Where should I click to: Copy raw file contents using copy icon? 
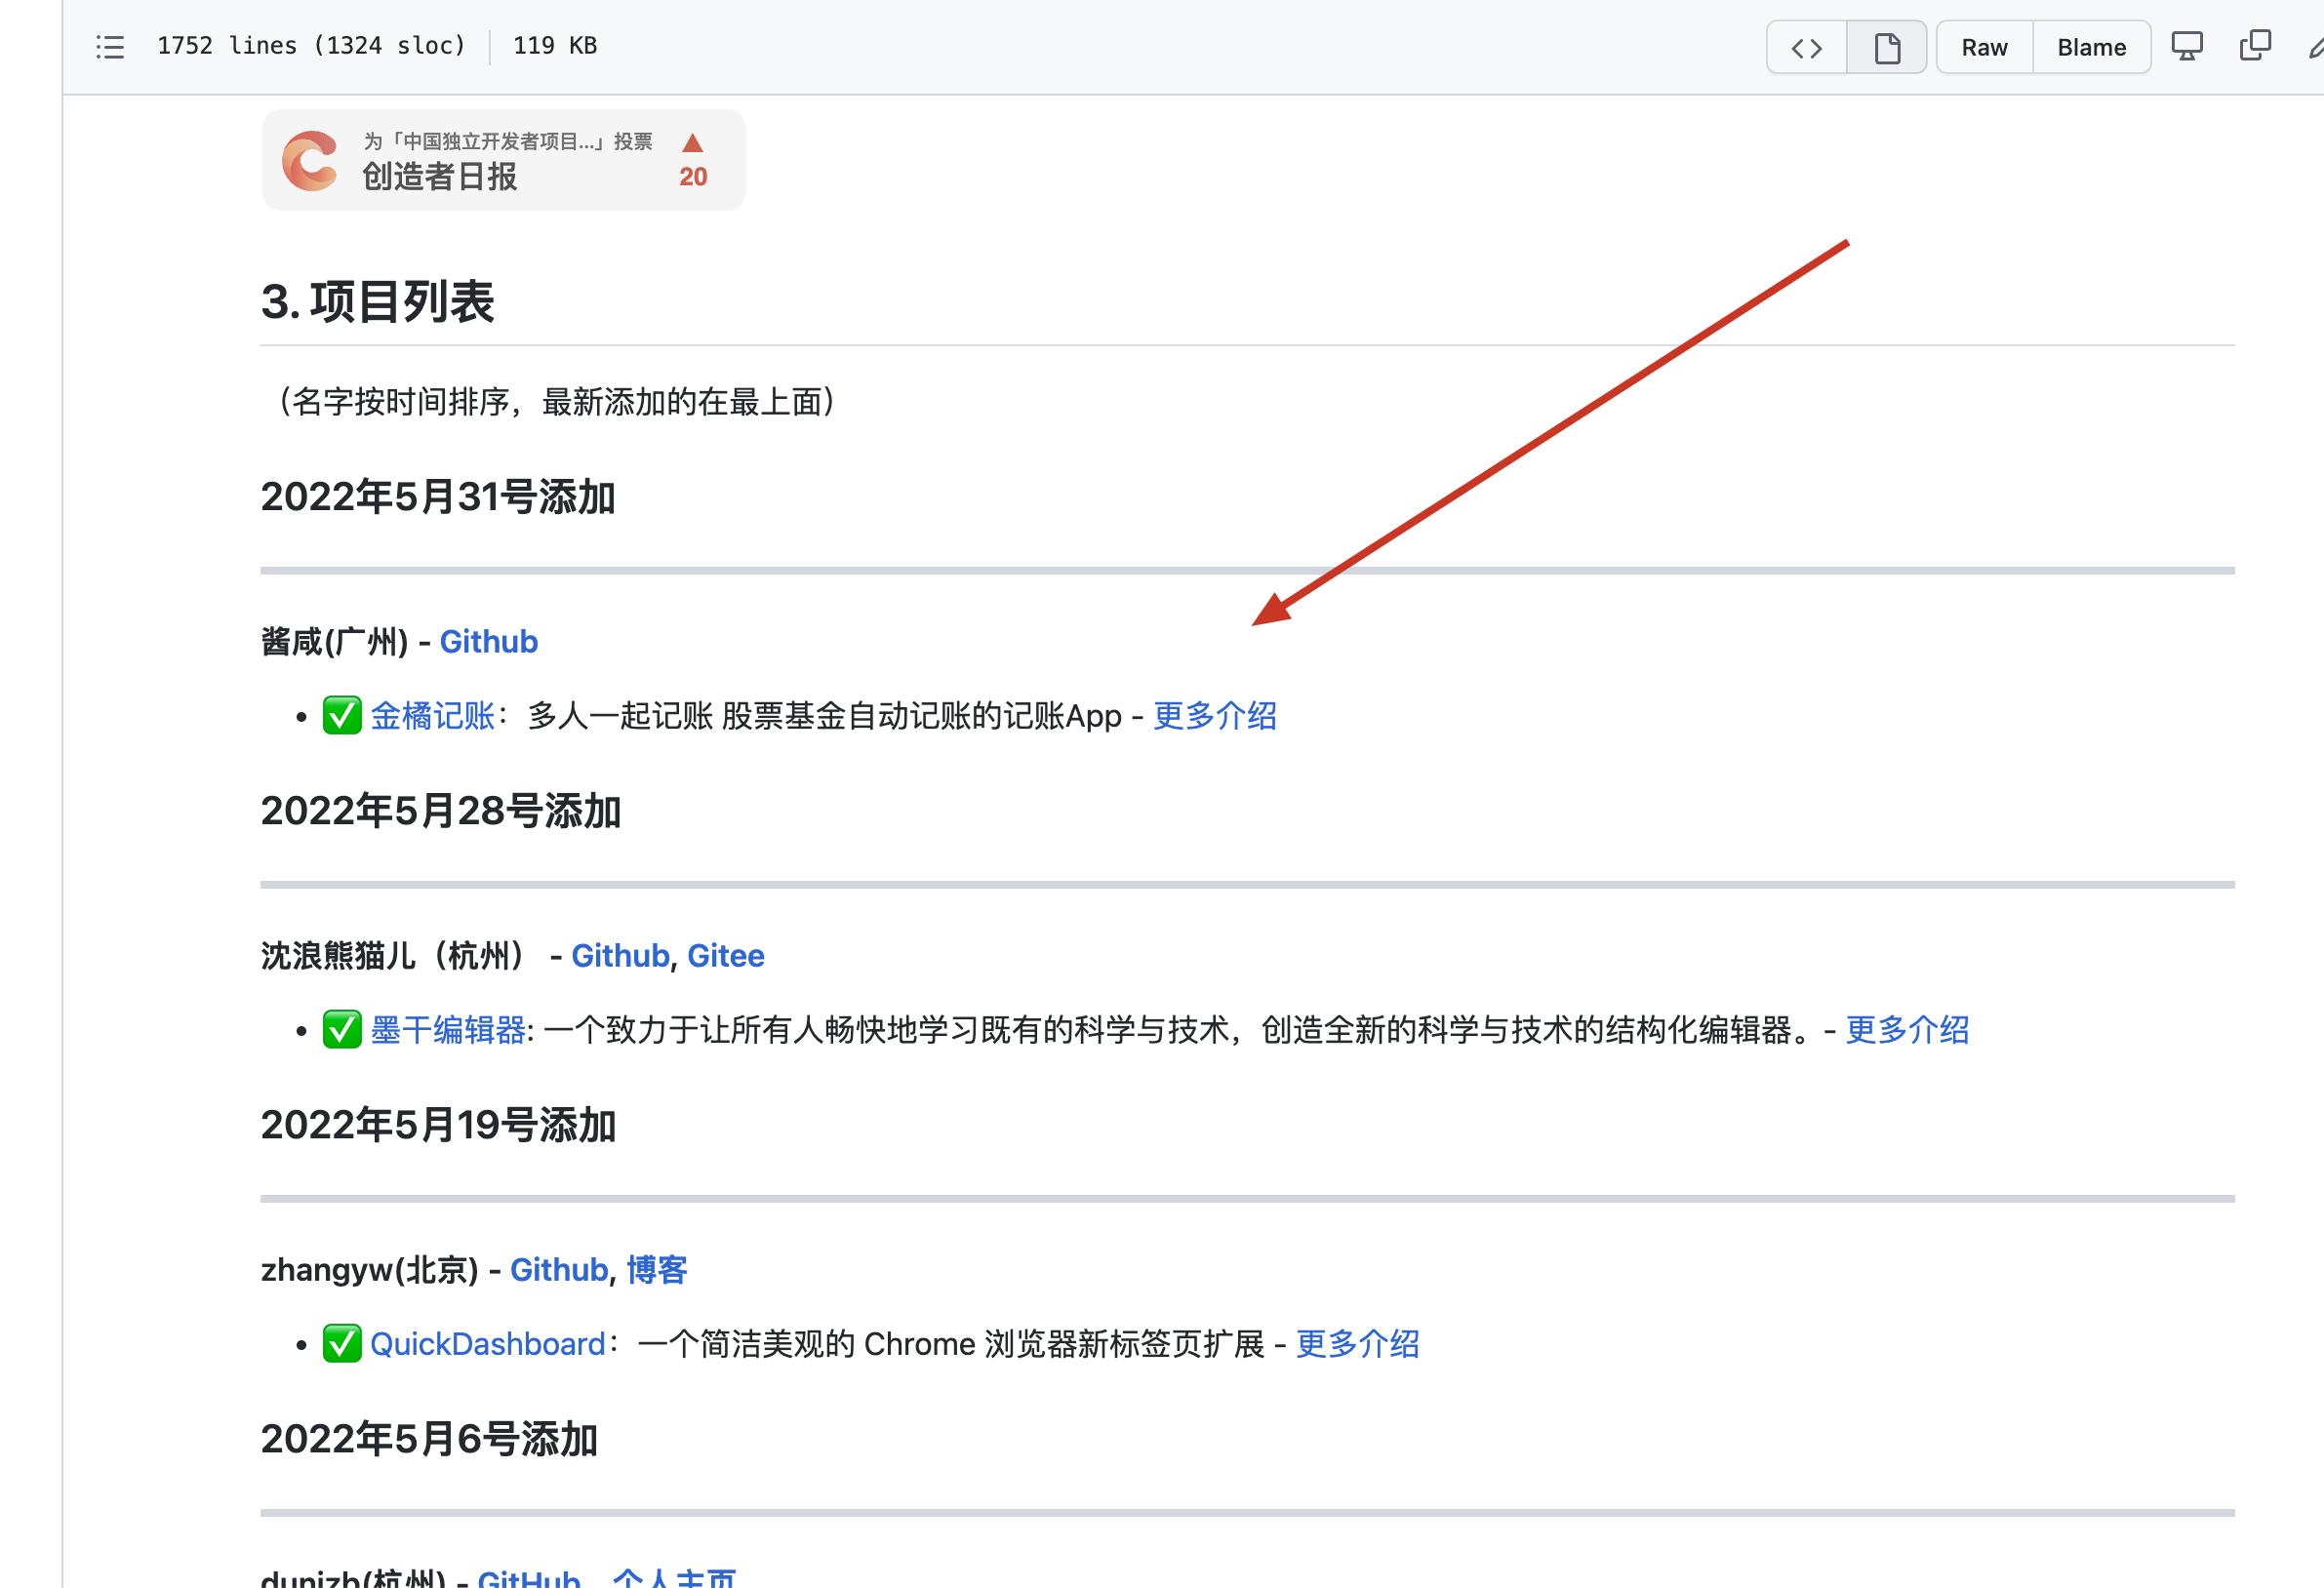coord(2255,46)
